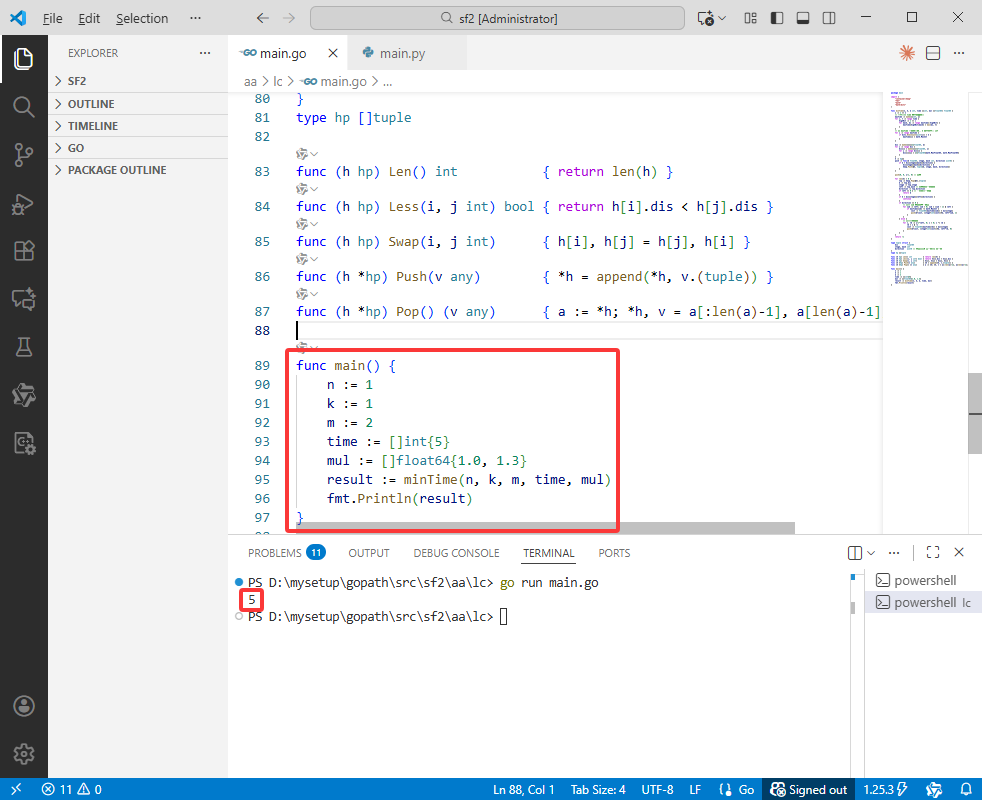982x800 pixels.
Task: Open Explorer Views and More Actions ellipsis
Action: click(x=205, y=53)
